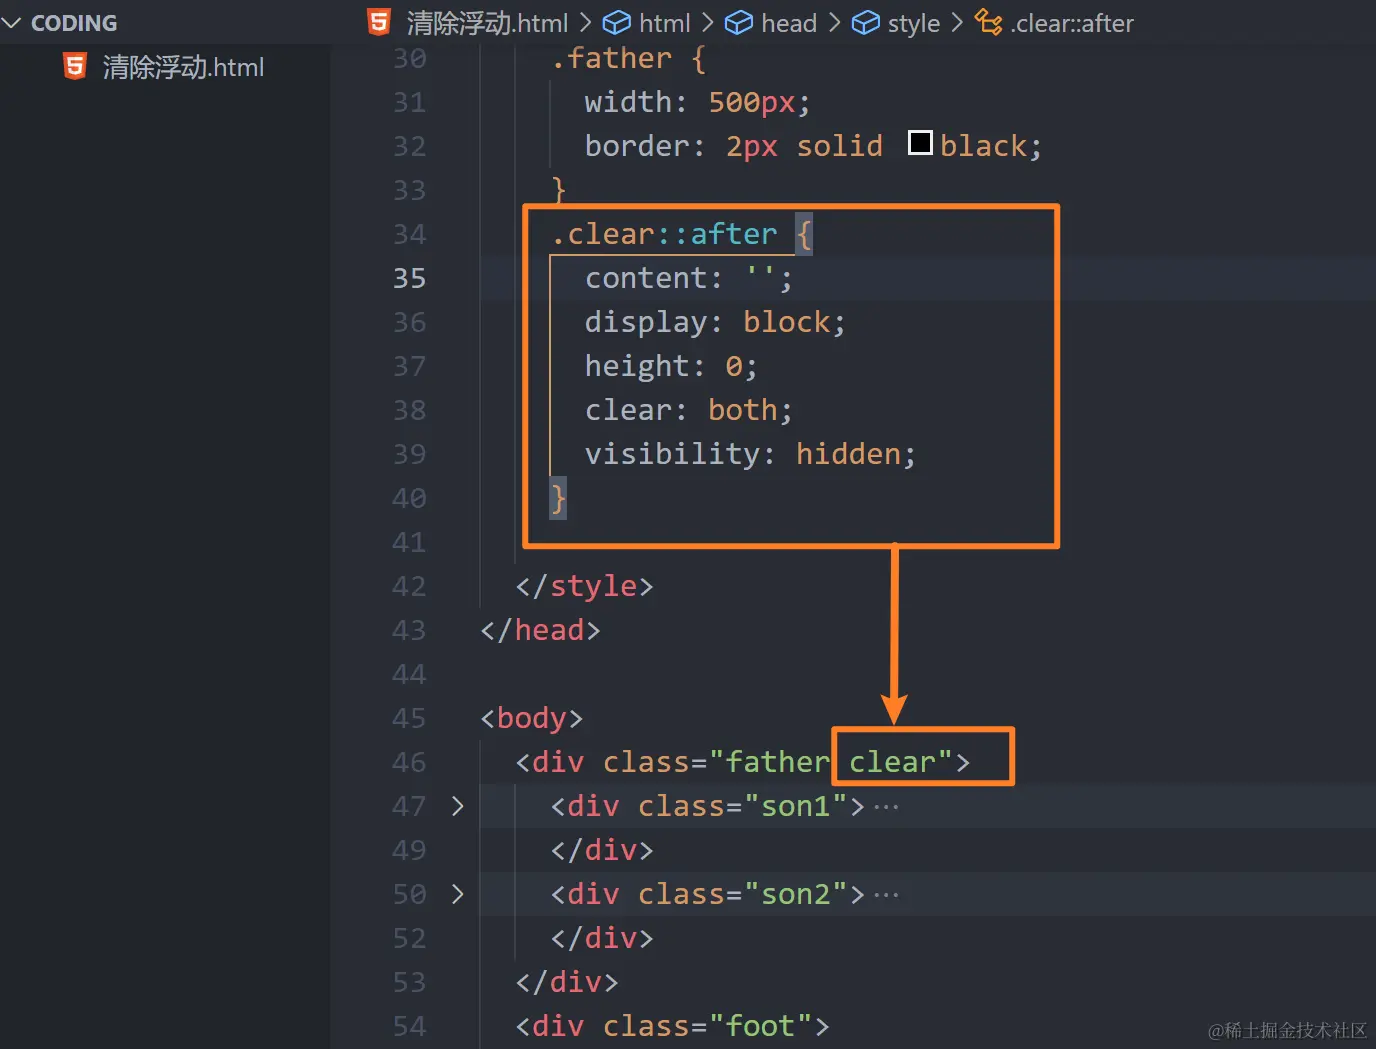Image resolution: width=1376 pixels, height=1049 pixels.
Task: Click the .father selector on line 30
Action: [611, 58]
